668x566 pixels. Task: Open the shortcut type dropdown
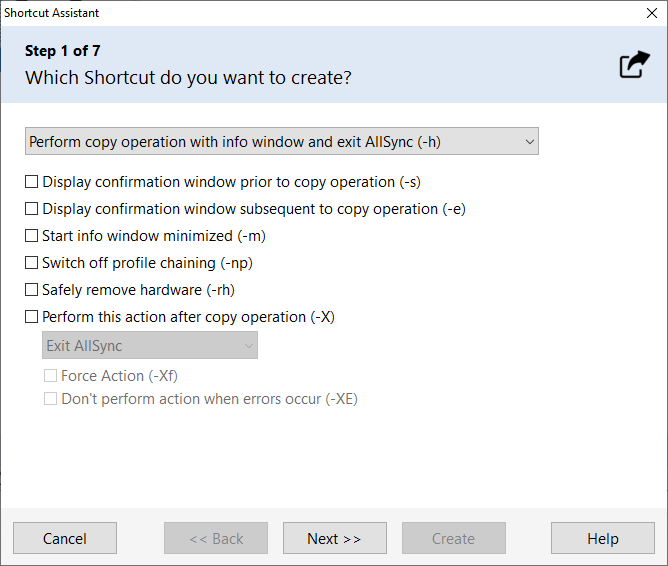point(282,142)
